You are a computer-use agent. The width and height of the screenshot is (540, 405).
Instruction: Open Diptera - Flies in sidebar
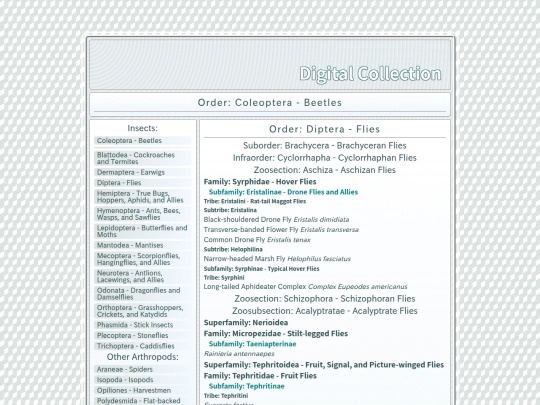click(143, 183)
